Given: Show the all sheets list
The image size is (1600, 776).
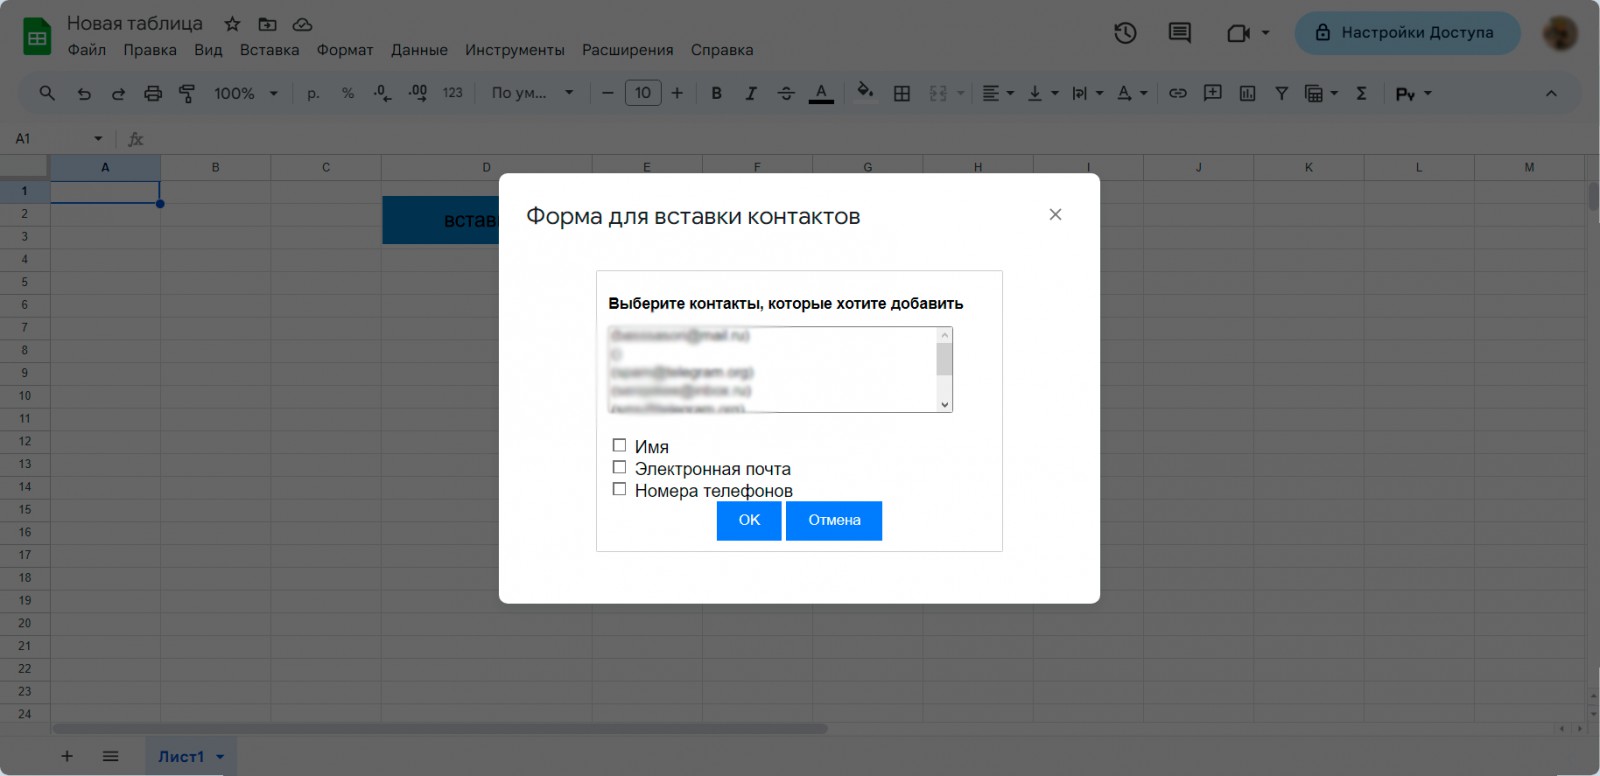Looking at the screenshot, I should pos(111,757).
